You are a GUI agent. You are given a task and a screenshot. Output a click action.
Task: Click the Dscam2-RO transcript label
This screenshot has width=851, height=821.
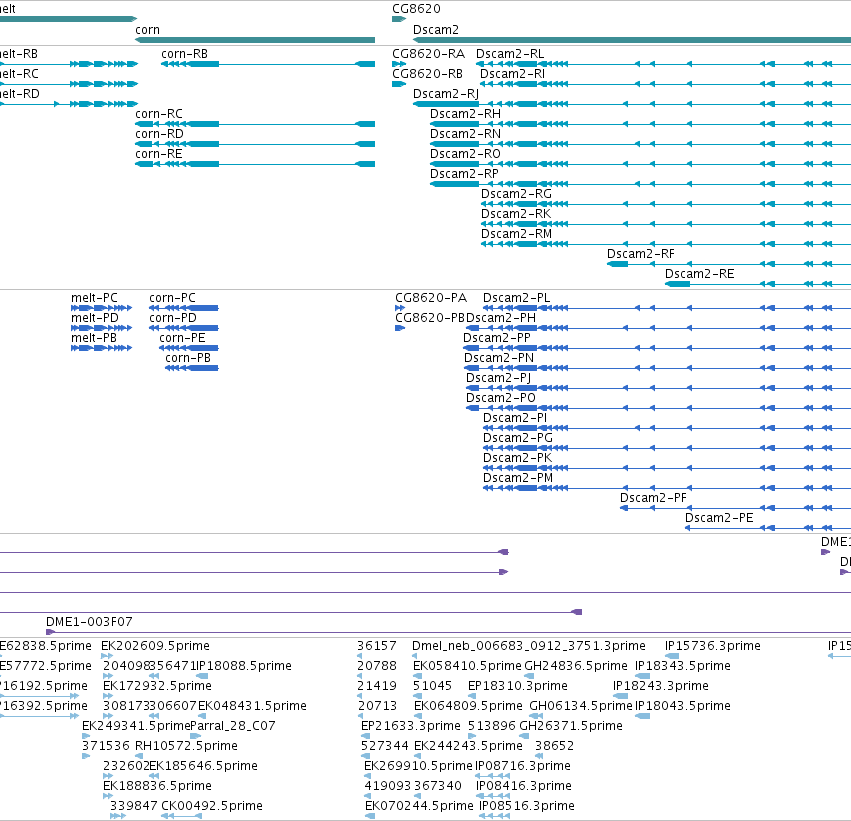click(465, 154)
